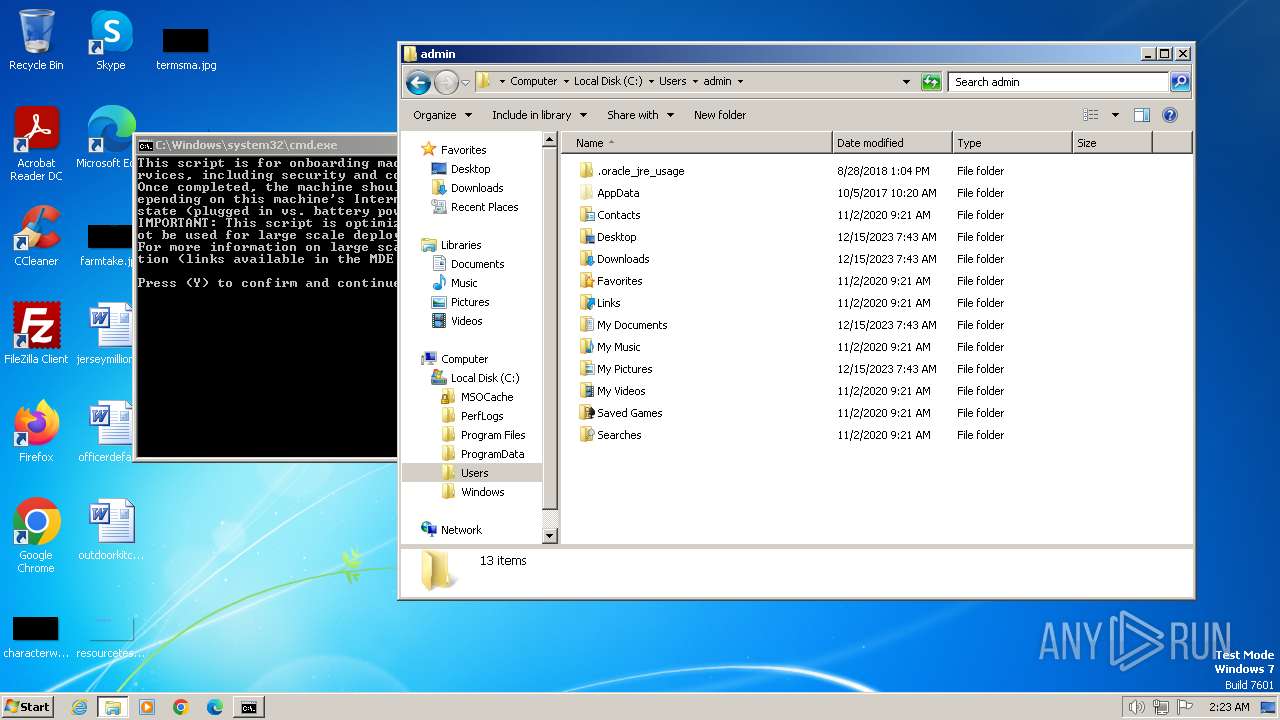Viewport: 1280px width, 720px height.
Task: Select the My Documents folder
Action: click(x=623, y=325)
